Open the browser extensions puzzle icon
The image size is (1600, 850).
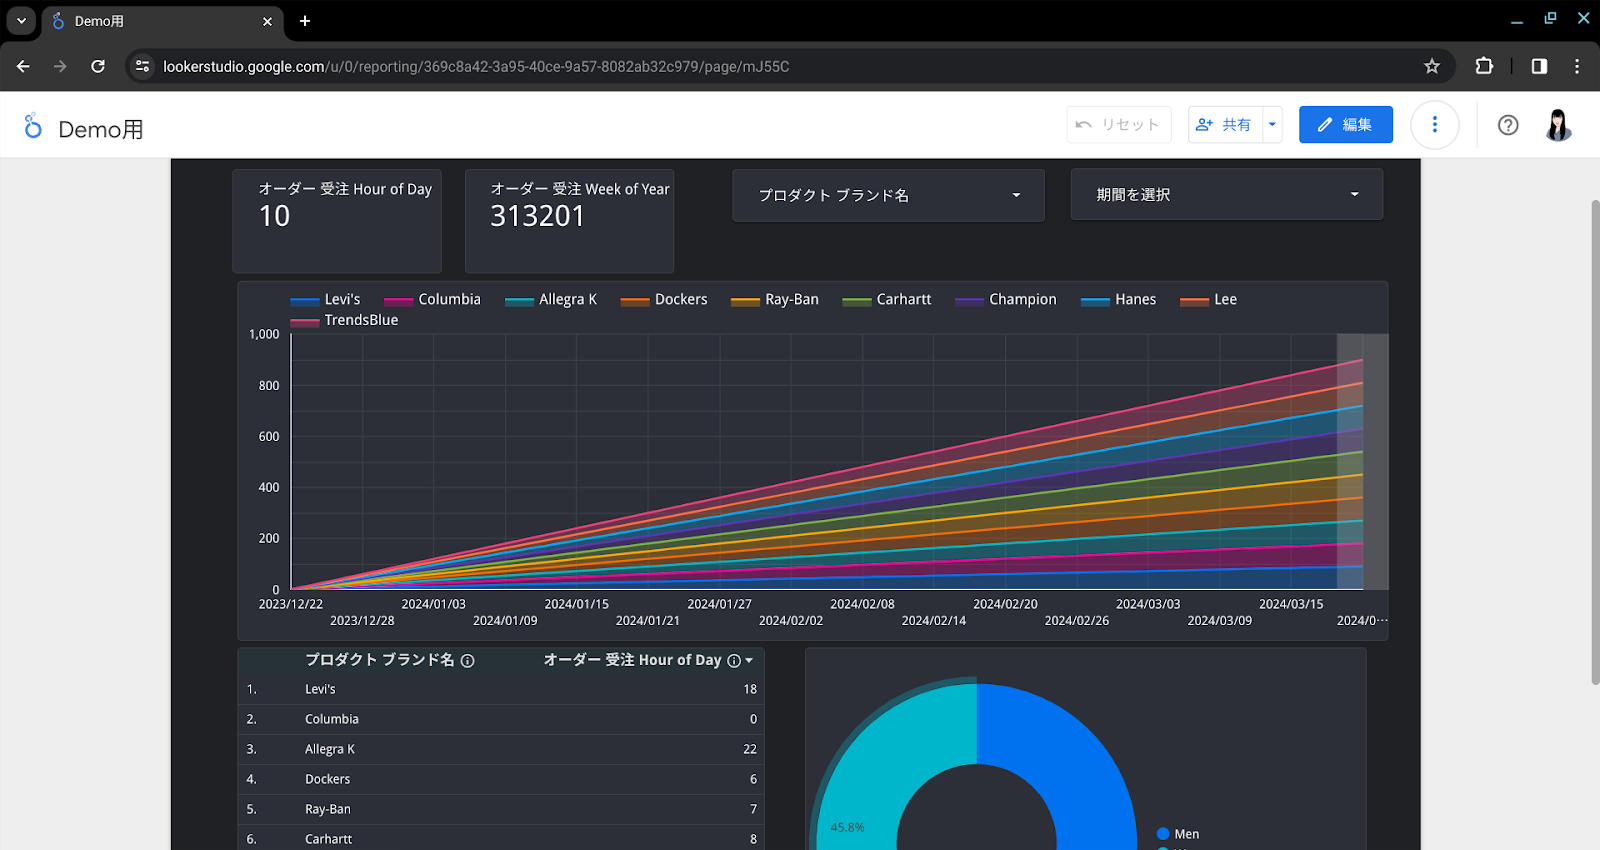(1484, 66)
